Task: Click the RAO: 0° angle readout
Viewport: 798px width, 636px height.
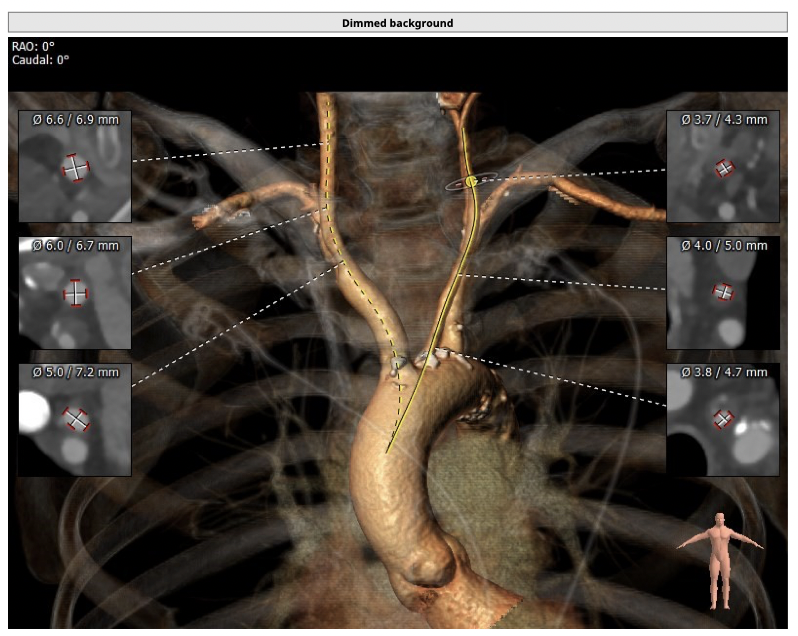Action: (34, 46)
